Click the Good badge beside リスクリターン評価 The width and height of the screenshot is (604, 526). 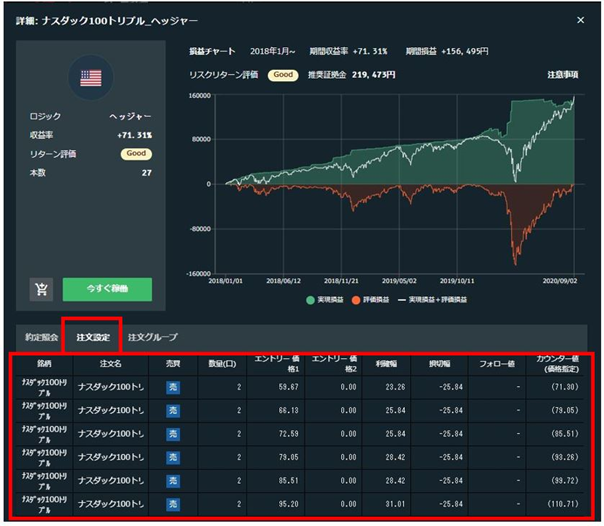(283, 75)
